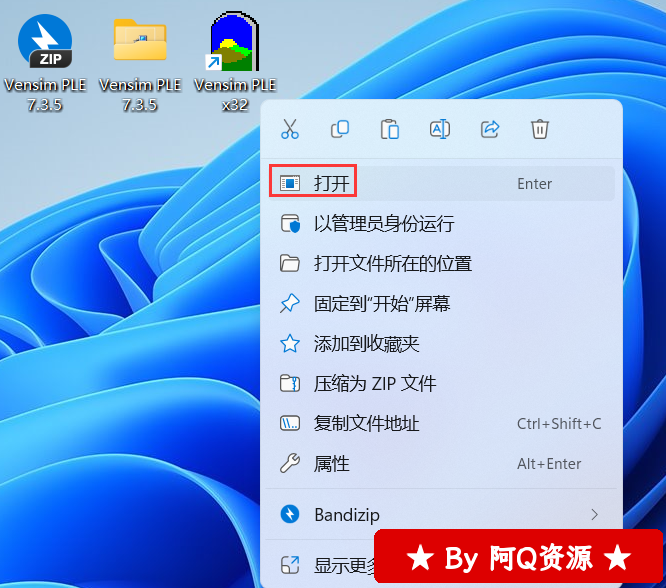Click the Alt+Enter shortcut text
This screenshot has height=588, width=666.
click(x=549, y=464)
